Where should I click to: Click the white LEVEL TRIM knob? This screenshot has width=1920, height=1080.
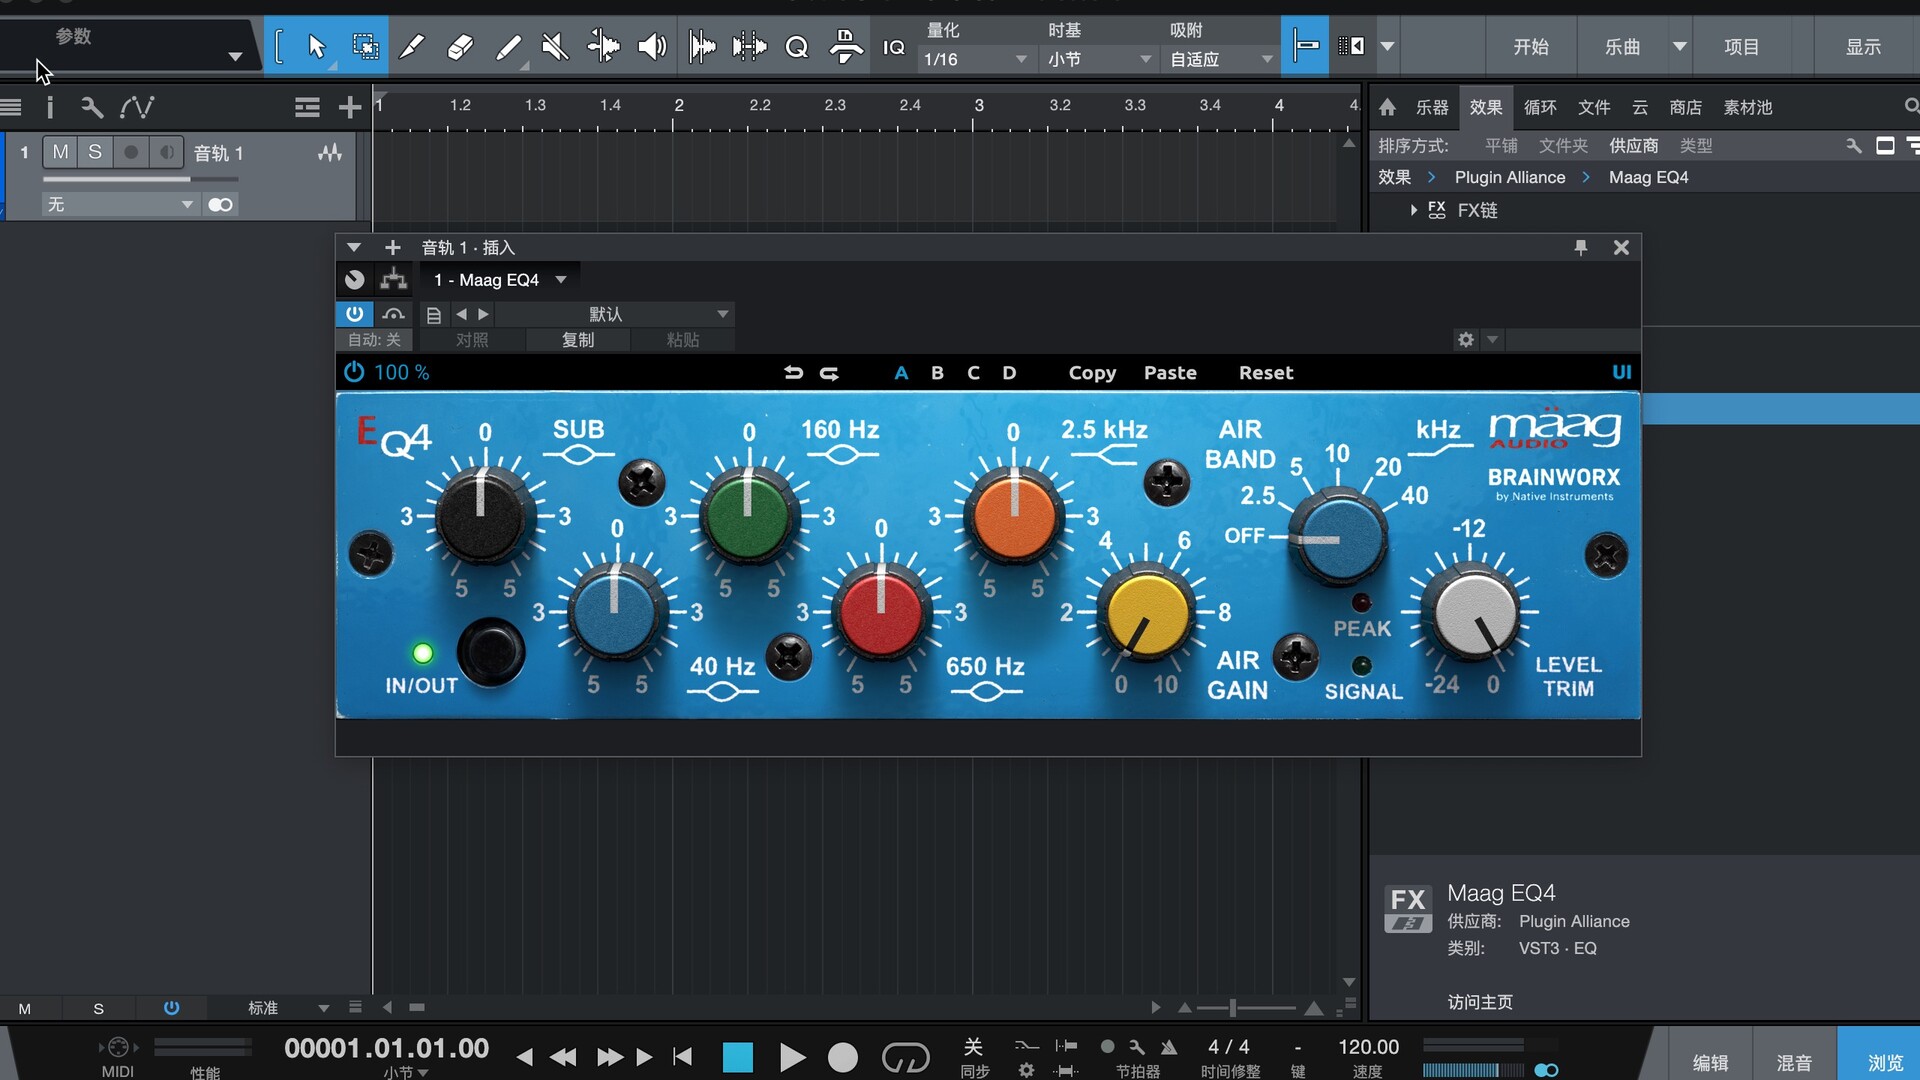point(1475,613)
